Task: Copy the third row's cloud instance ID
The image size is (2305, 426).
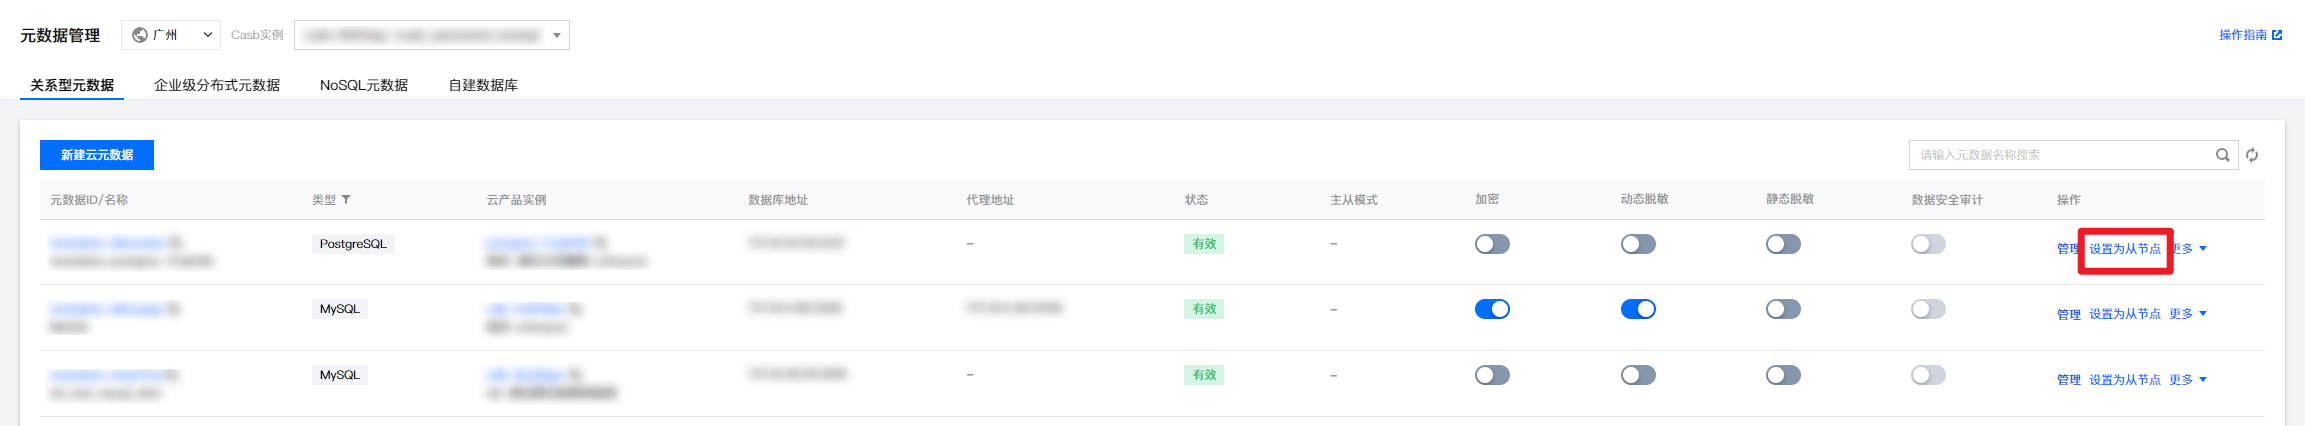Action: coord(575,375)
